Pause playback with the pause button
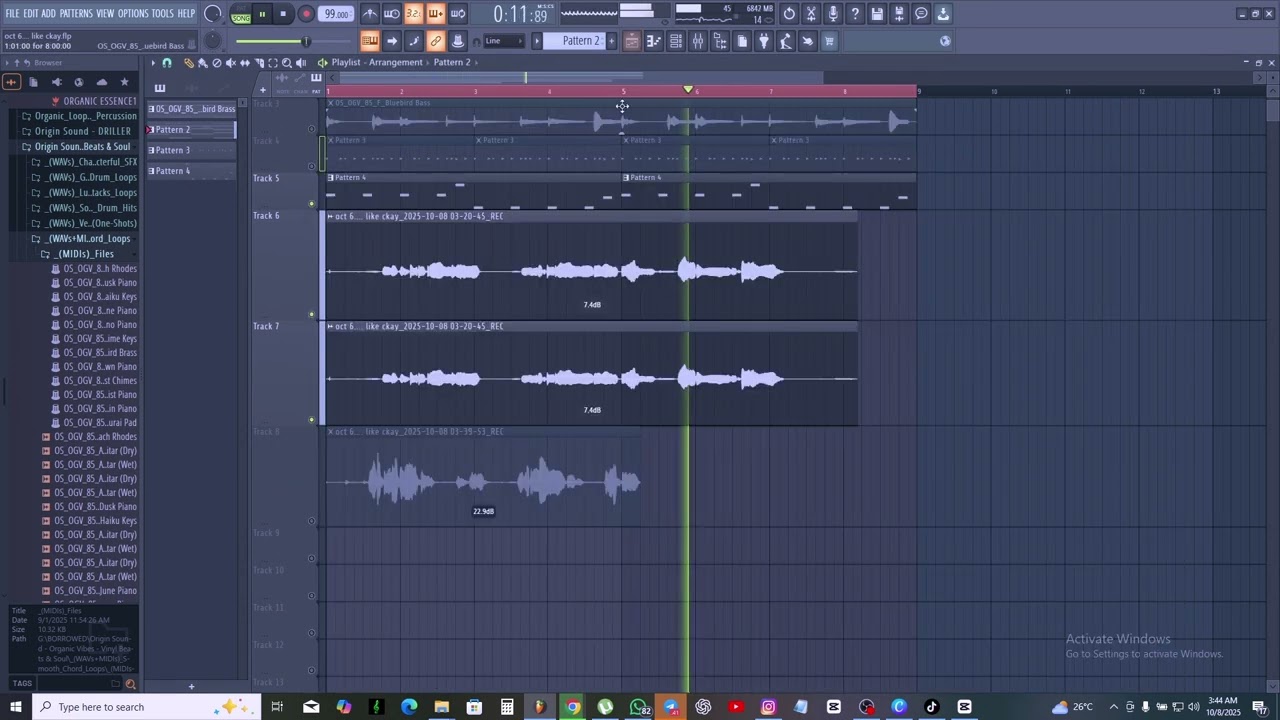The width and height of the screenshot is (1280, 720). tap(262, 14)
